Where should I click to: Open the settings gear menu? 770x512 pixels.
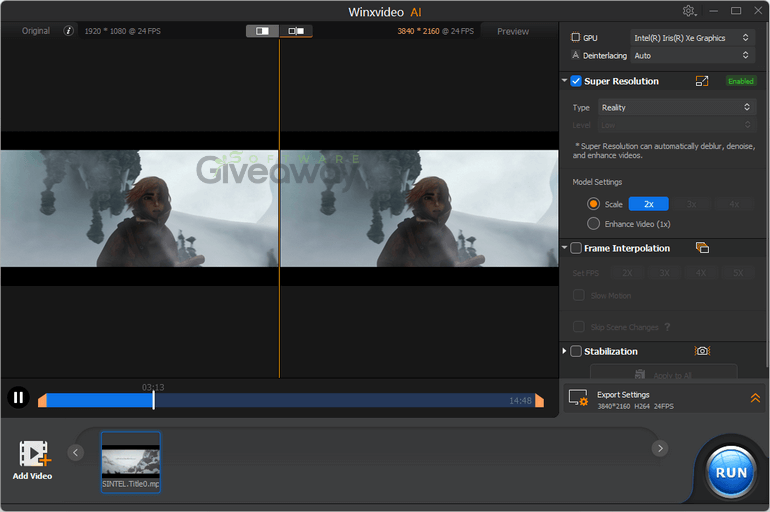(x=689, y=11)
